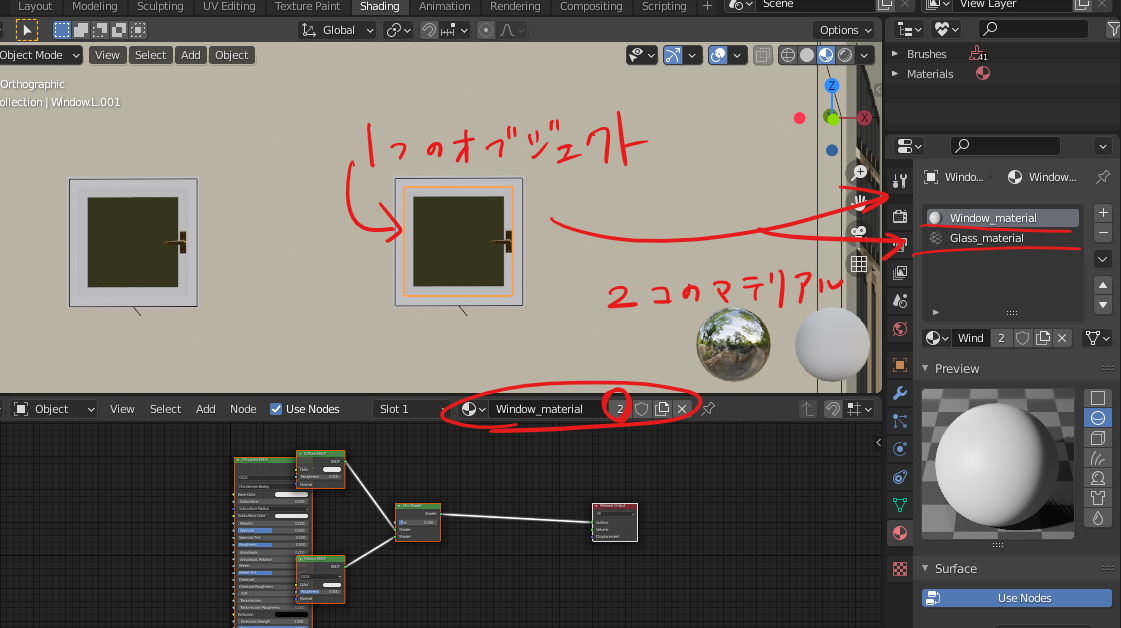
Task: Open the viewport Add menu
Action: click(191, 55)
